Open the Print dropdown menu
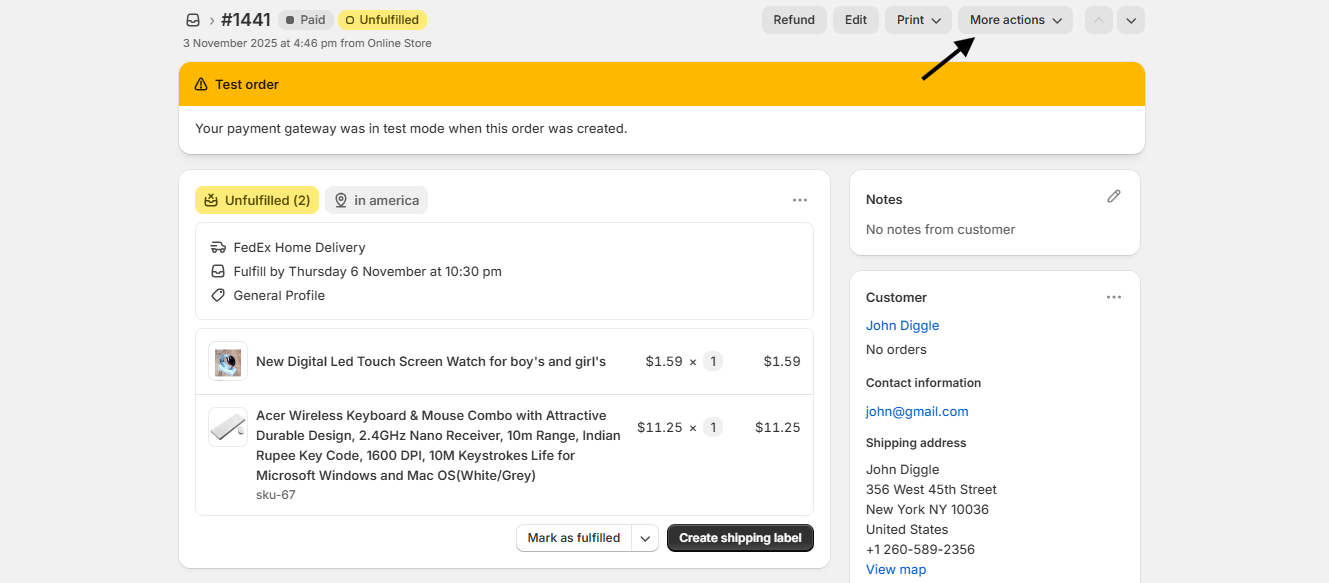 tap(918, 20)
